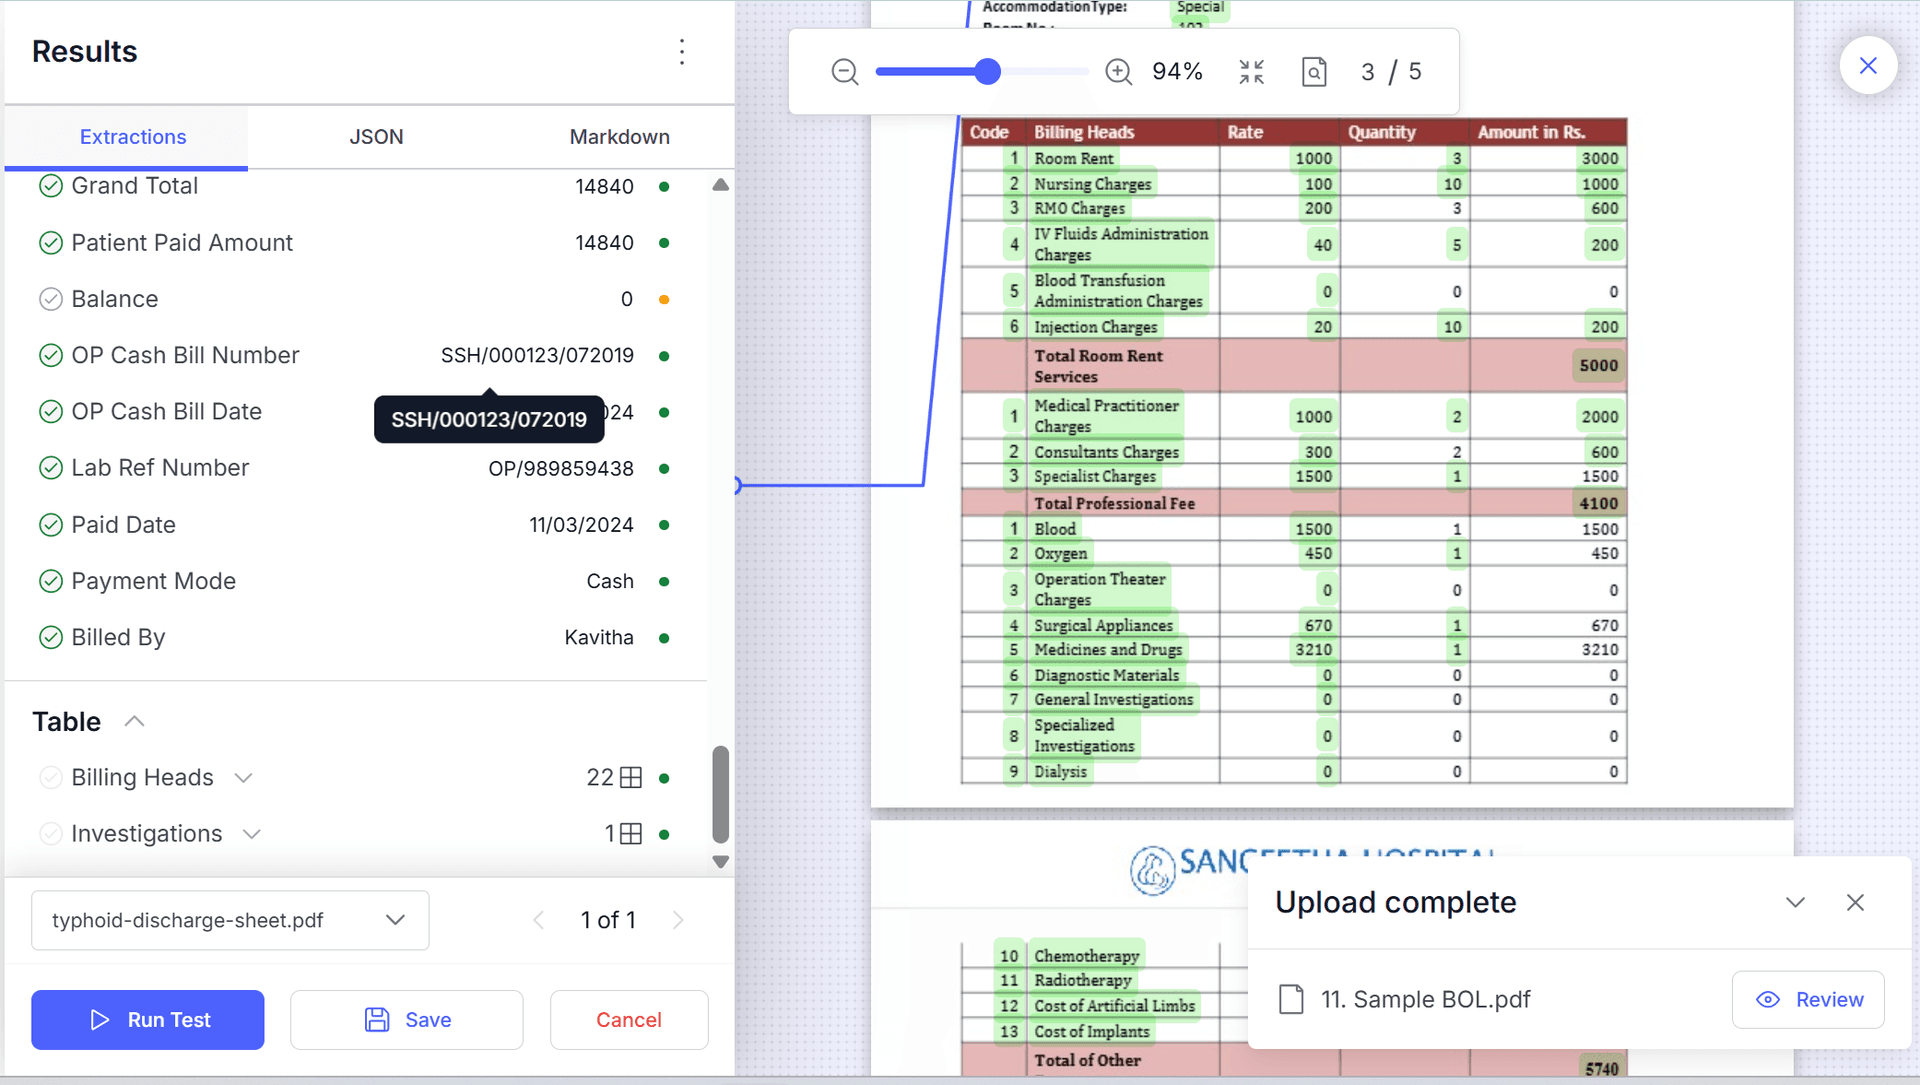Review the uploaded Sample BOL.pdf file
1920x1085 pixels.
[1807, 999]
